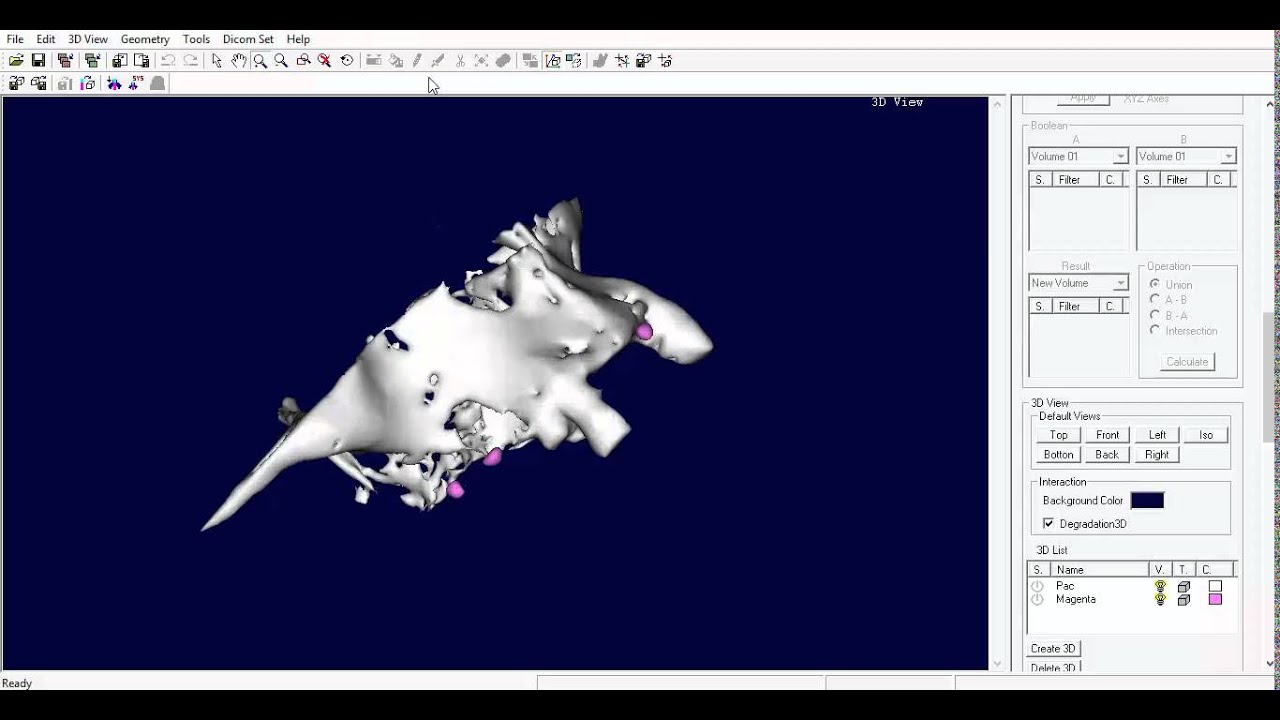Click the Background Color dark blue swatch
The image size is (1280, 720).
click(1147, 501)
